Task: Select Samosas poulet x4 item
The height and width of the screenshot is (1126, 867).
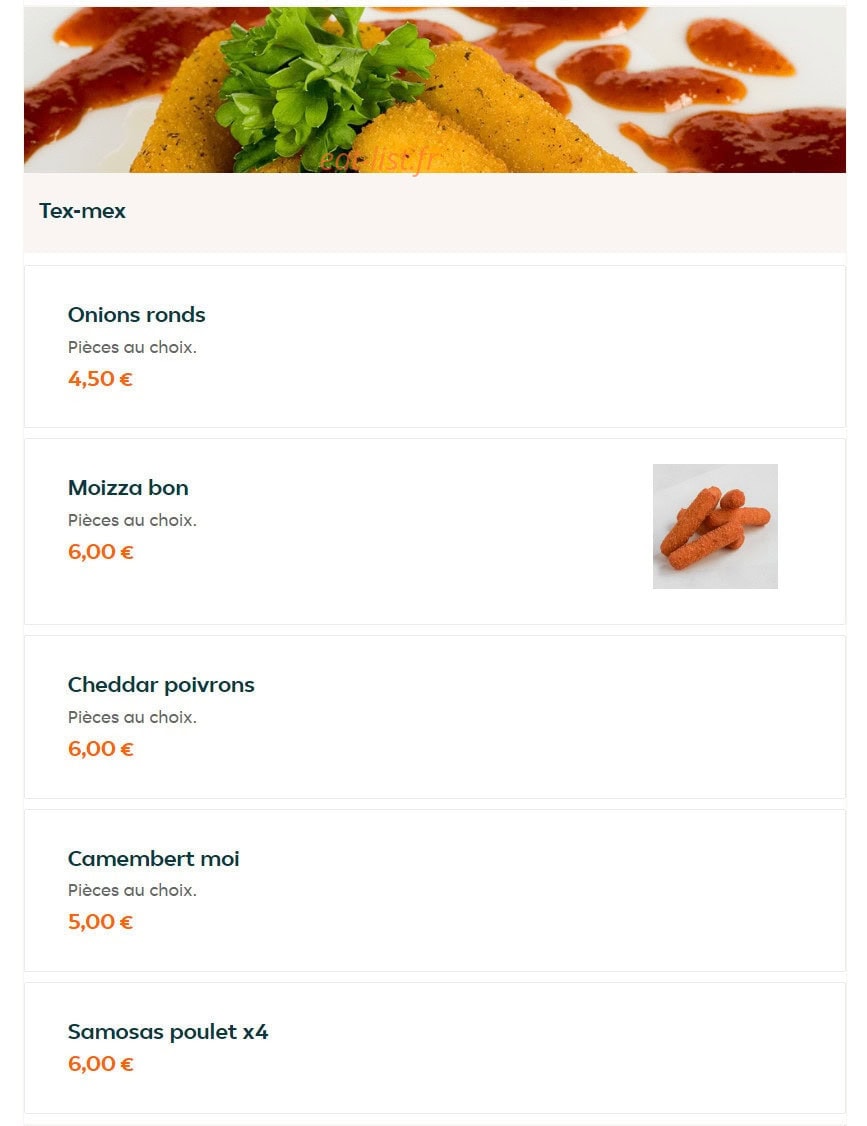Action: click(435, 1048)
